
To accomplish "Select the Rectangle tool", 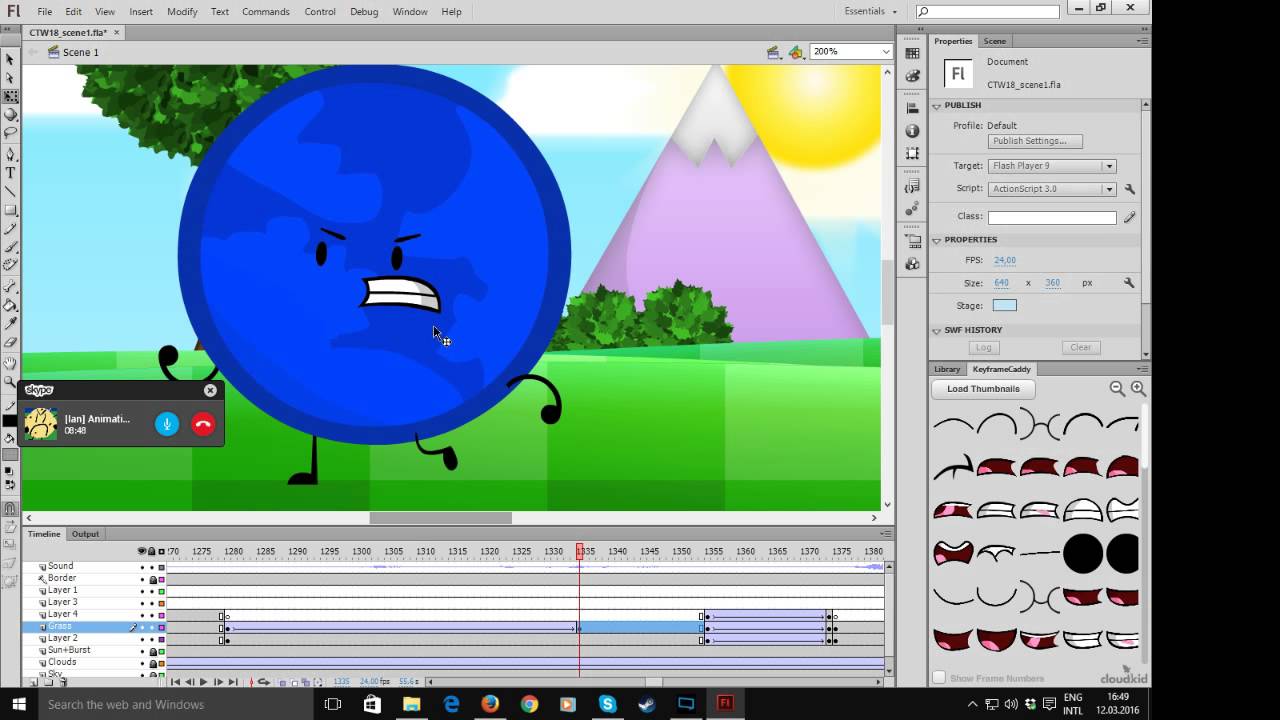I will [x=10, y=210].
